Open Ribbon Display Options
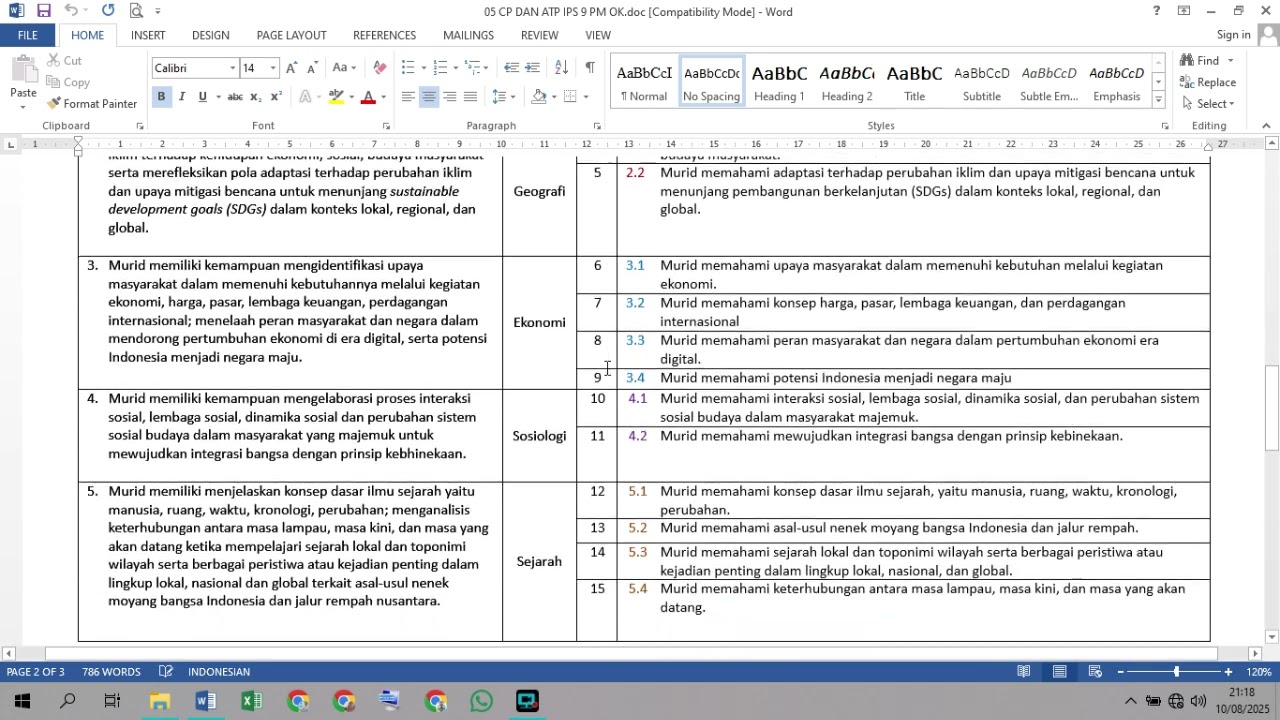Viewport: 1280px width, 720px height. [1184, 11]
